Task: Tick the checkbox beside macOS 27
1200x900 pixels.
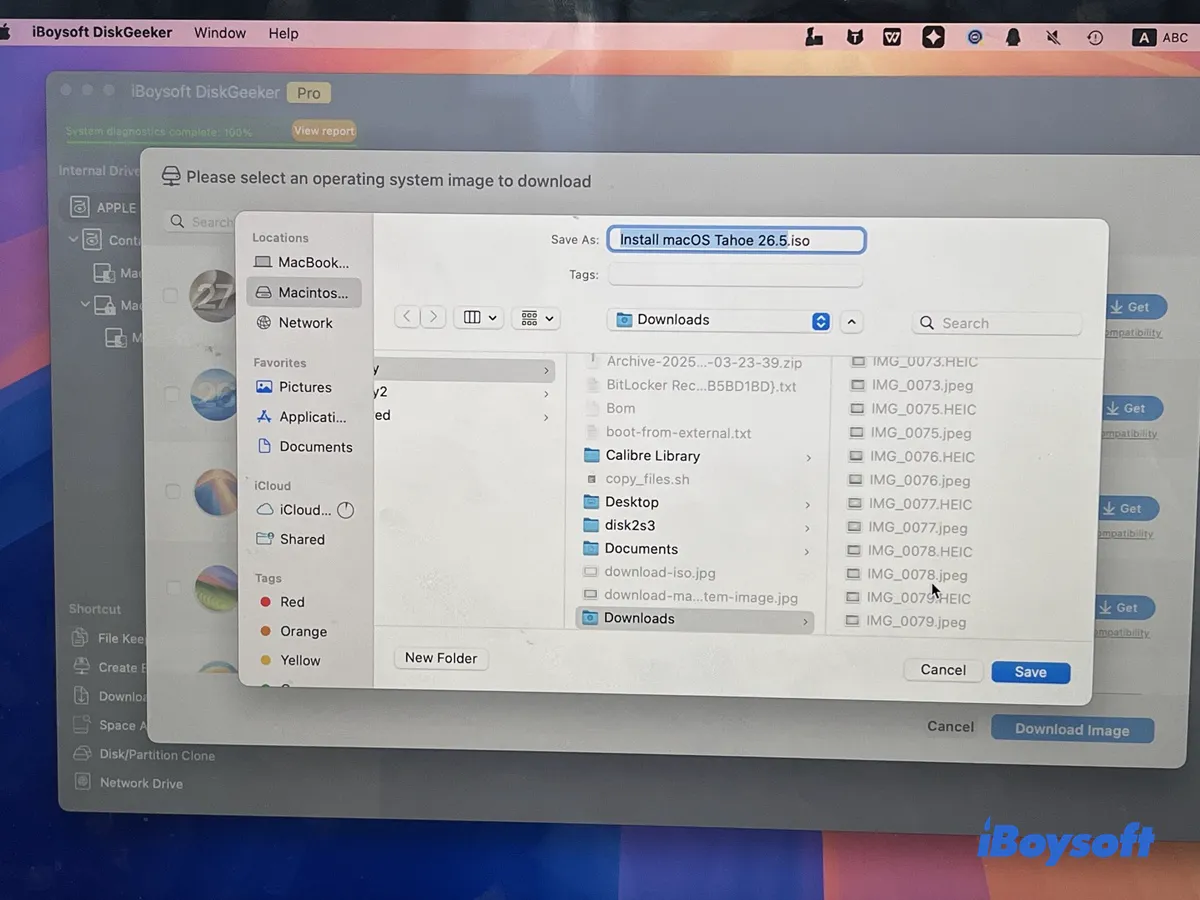Action: point(170,295)
